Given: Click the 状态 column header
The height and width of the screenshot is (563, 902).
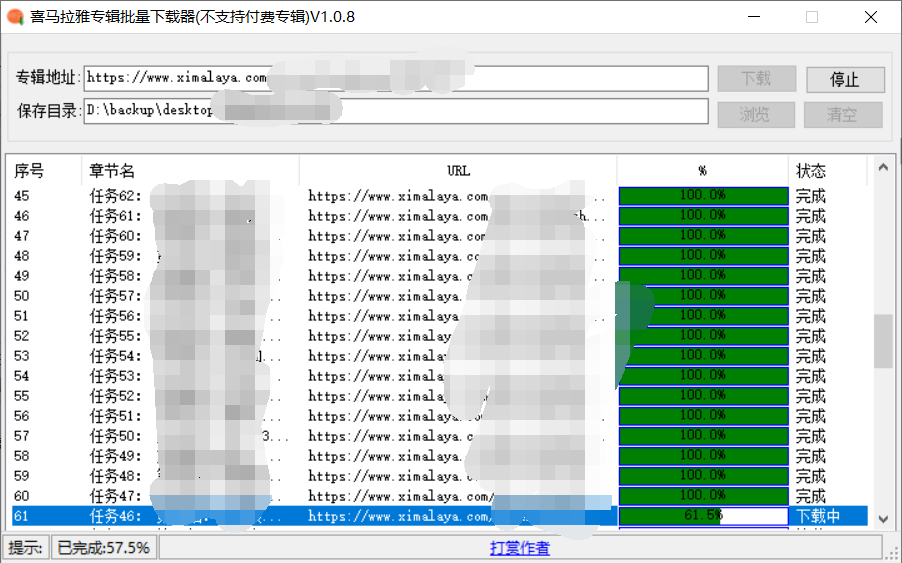Looking at the screenshot, I should [x=827, y=170].
